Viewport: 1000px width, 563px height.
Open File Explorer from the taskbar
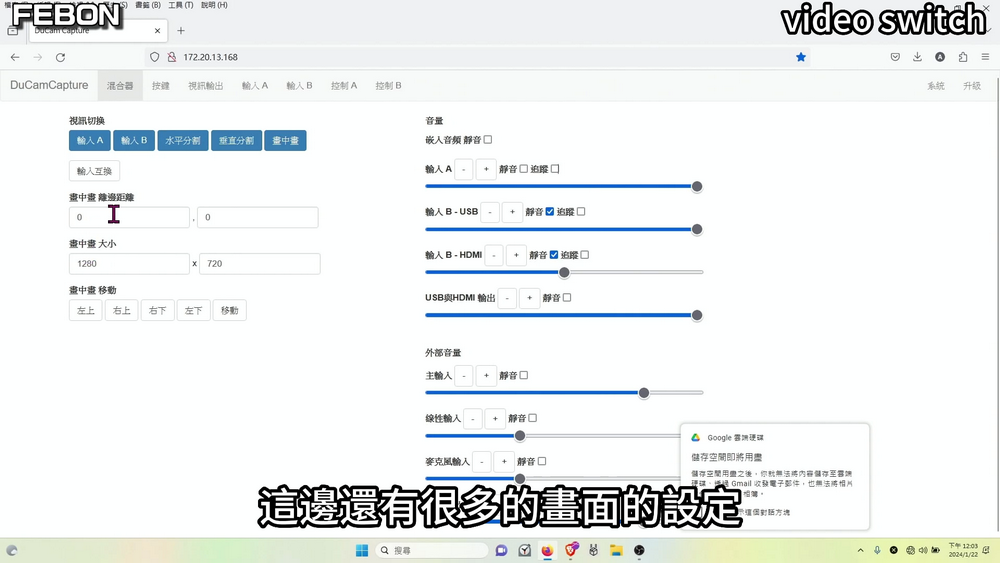coord(616,550)
